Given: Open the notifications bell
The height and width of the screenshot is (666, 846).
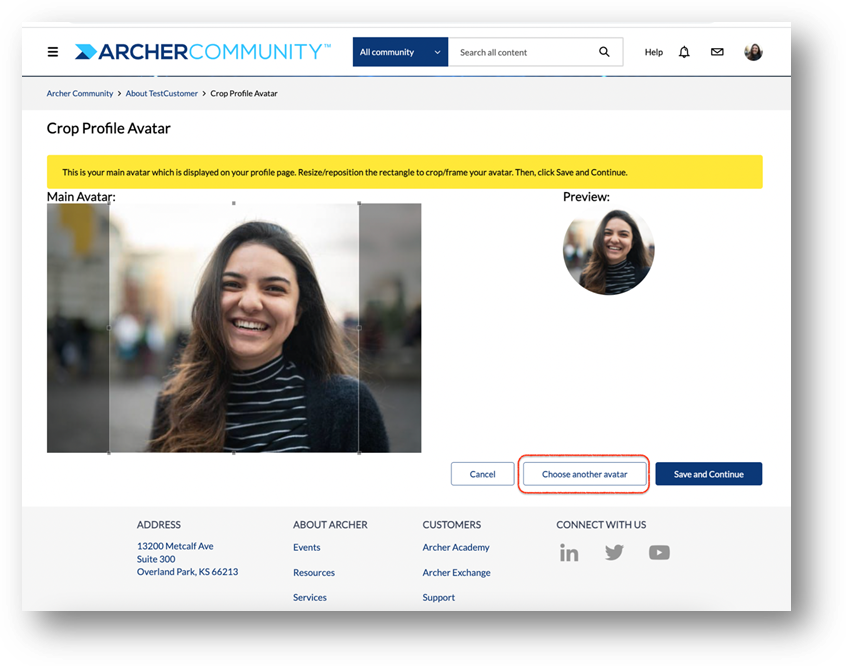Looking at the screenshot, I should [x=684, y=52].
